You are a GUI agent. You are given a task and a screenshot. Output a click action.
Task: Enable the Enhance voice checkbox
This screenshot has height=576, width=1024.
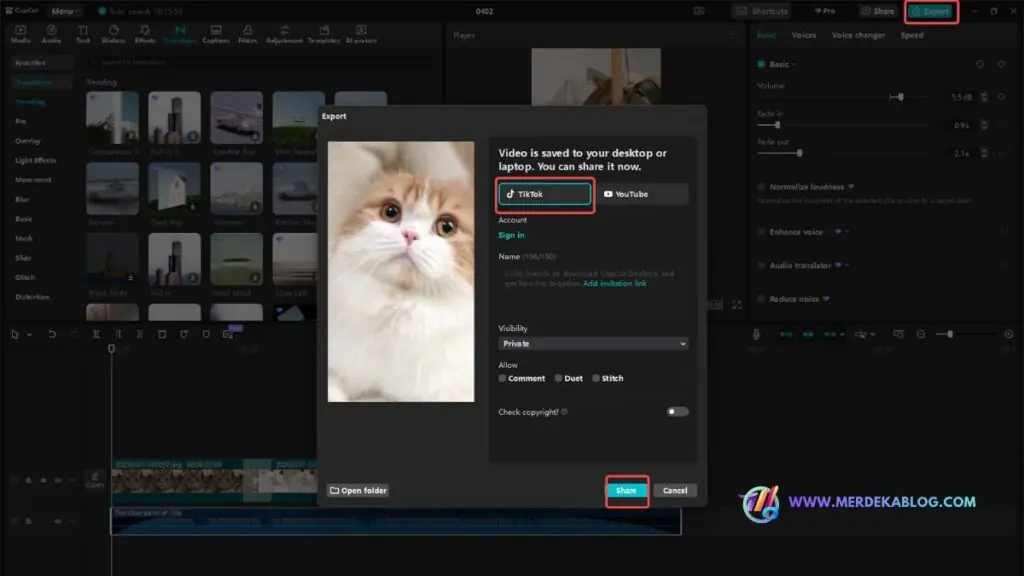point(761,232)
